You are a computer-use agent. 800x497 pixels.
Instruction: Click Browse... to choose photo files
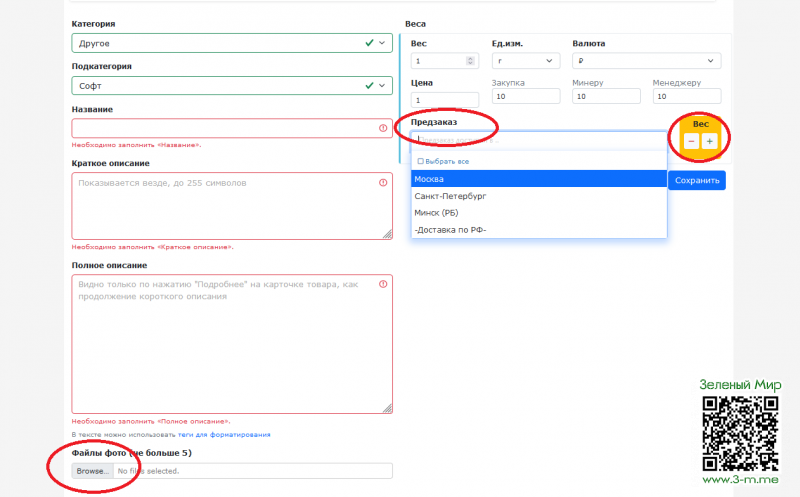[91, 471]
